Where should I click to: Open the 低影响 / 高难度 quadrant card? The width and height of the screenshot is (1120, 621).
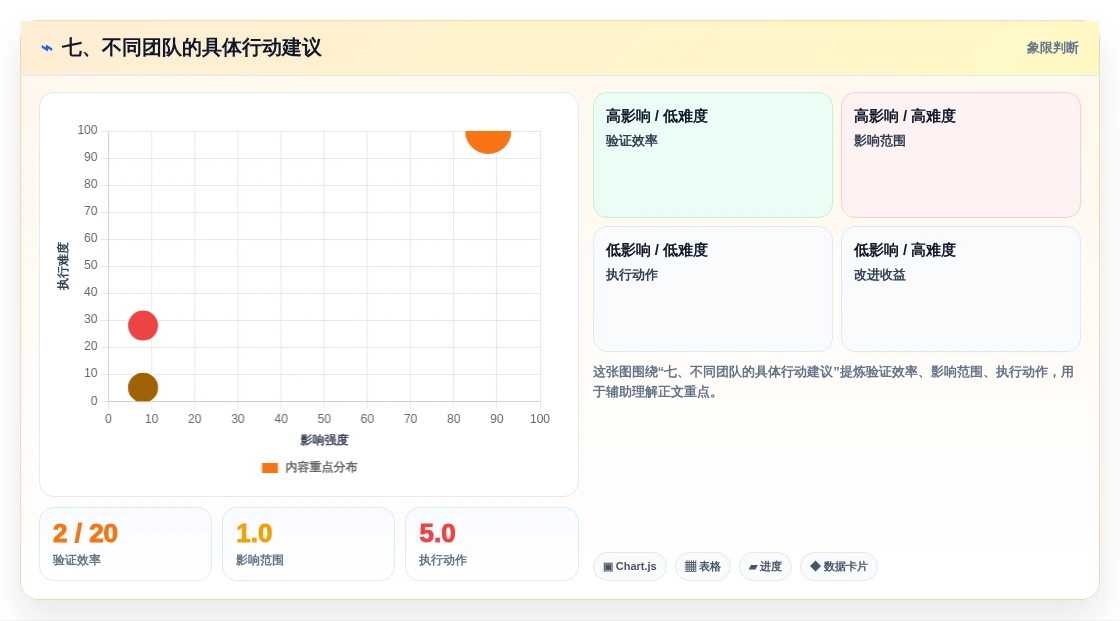click(961, 289)
